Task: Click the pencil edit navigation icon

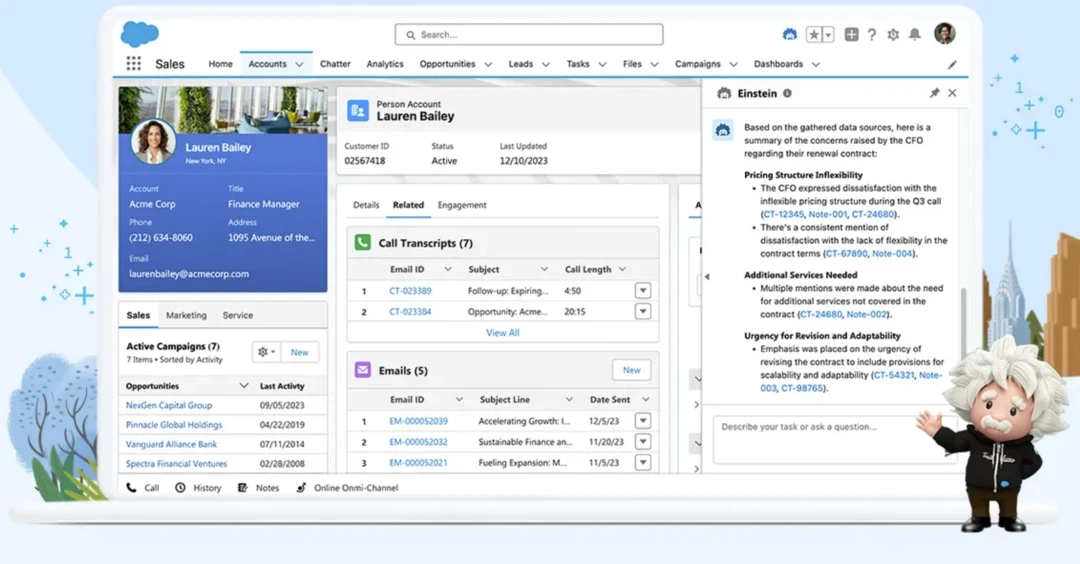Action: pos(952,64)
